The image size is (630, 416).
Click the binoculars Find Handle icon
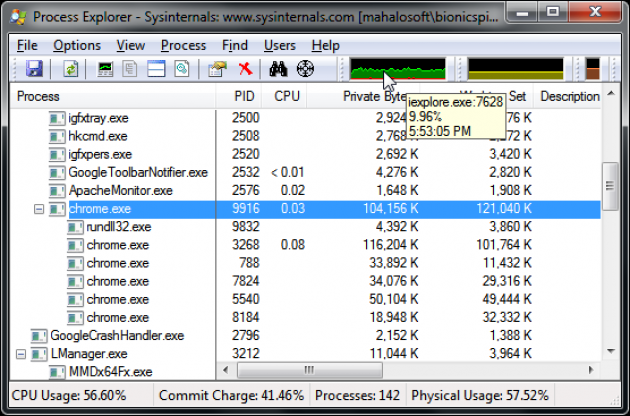click(278, 69)
